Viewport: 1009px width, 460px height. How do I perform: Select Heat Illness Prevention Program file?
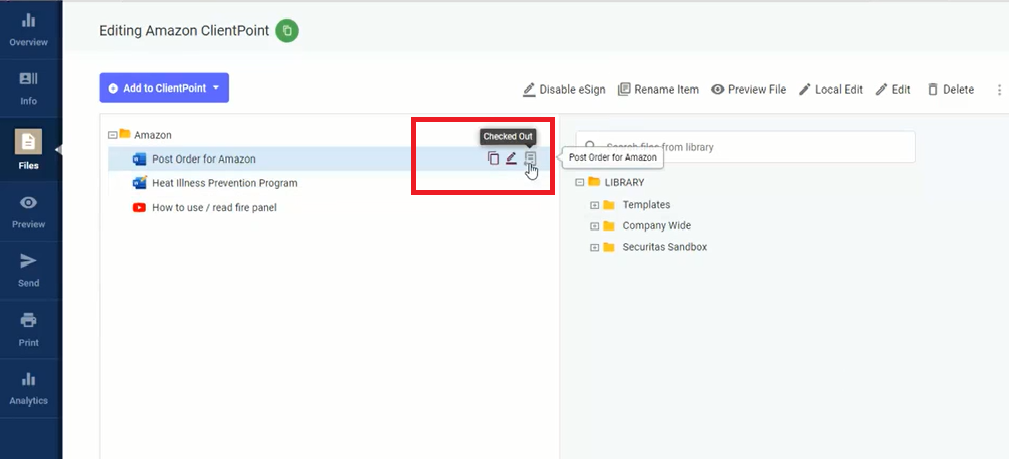click(x=225, y=183)
